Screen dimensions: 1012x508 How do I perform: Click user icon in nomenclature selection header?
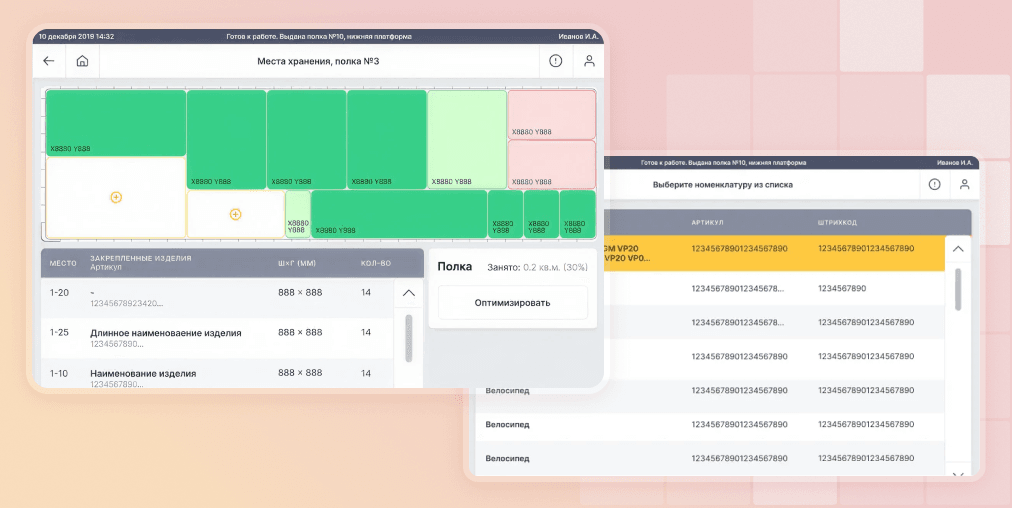tap(965, 184)
